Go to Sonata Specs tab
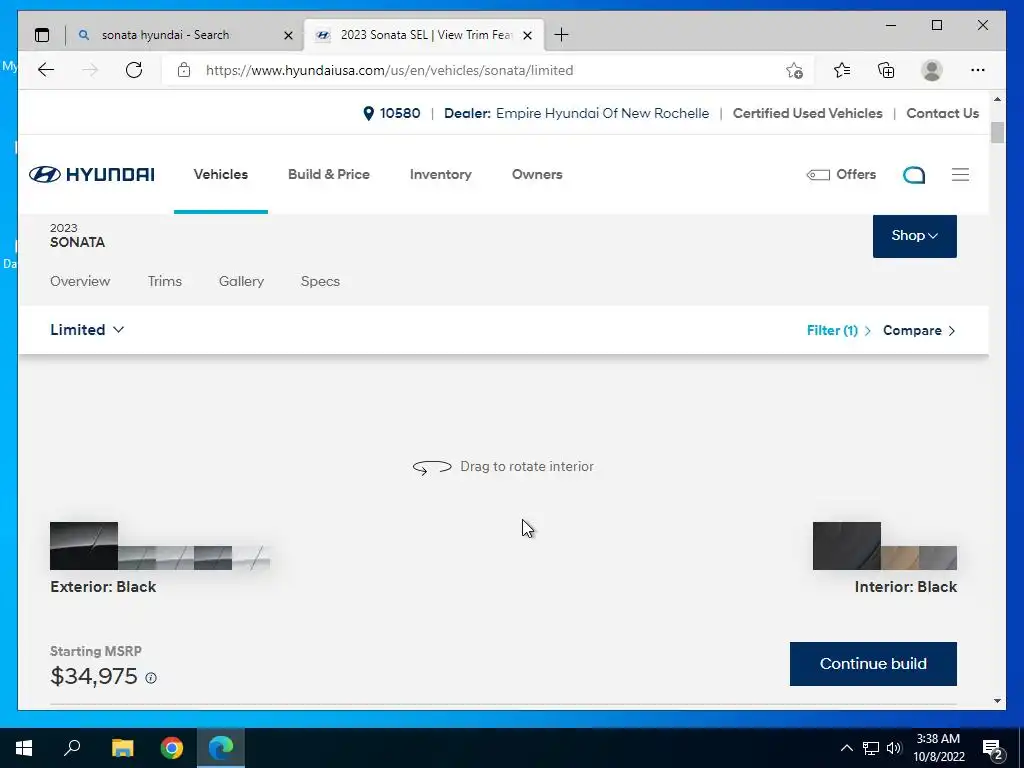 pos(320,281)
